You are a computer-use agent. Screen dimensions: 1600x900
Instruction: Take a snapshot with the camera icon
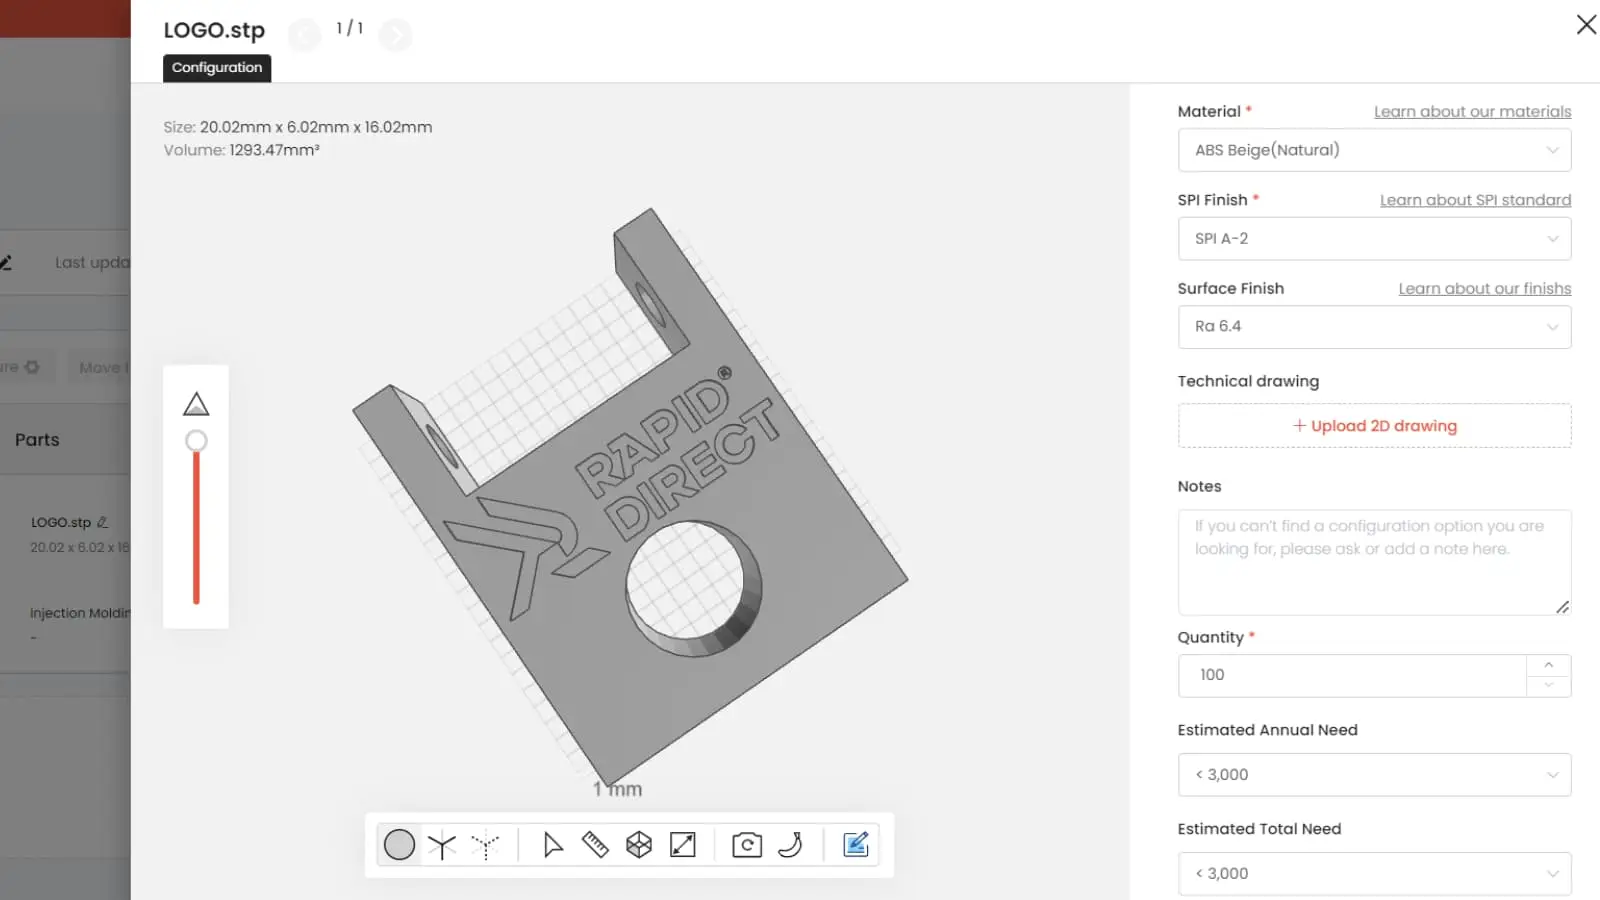coord(747,845)
